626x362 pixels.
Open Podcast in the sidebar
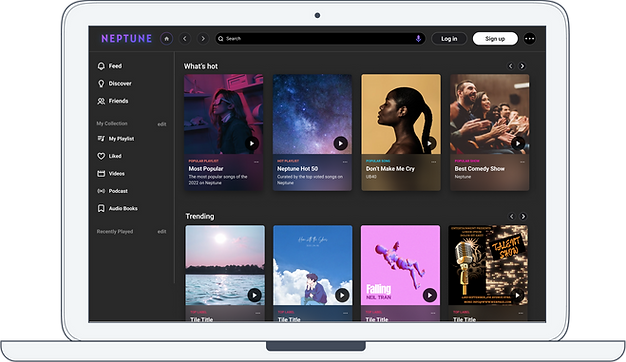(113, 191)
